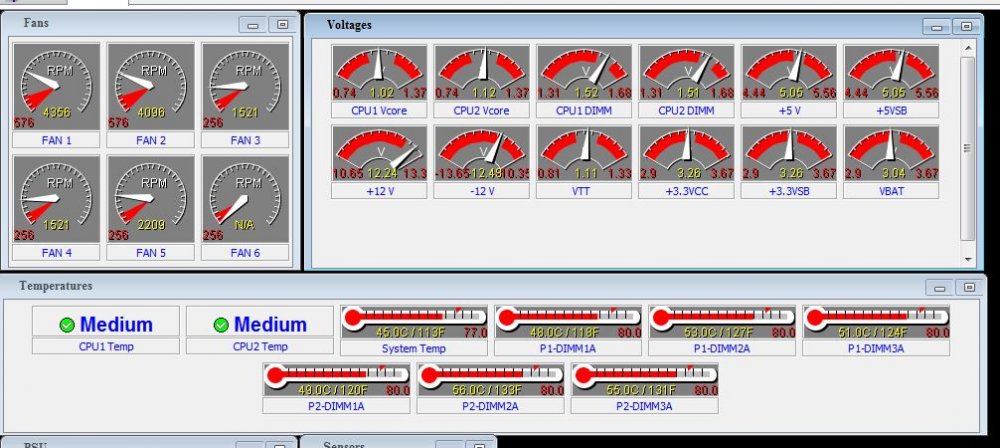This screenshot has width=1000, height=448.
Task: Click the Sensors panel title
Action: point(344,445)
